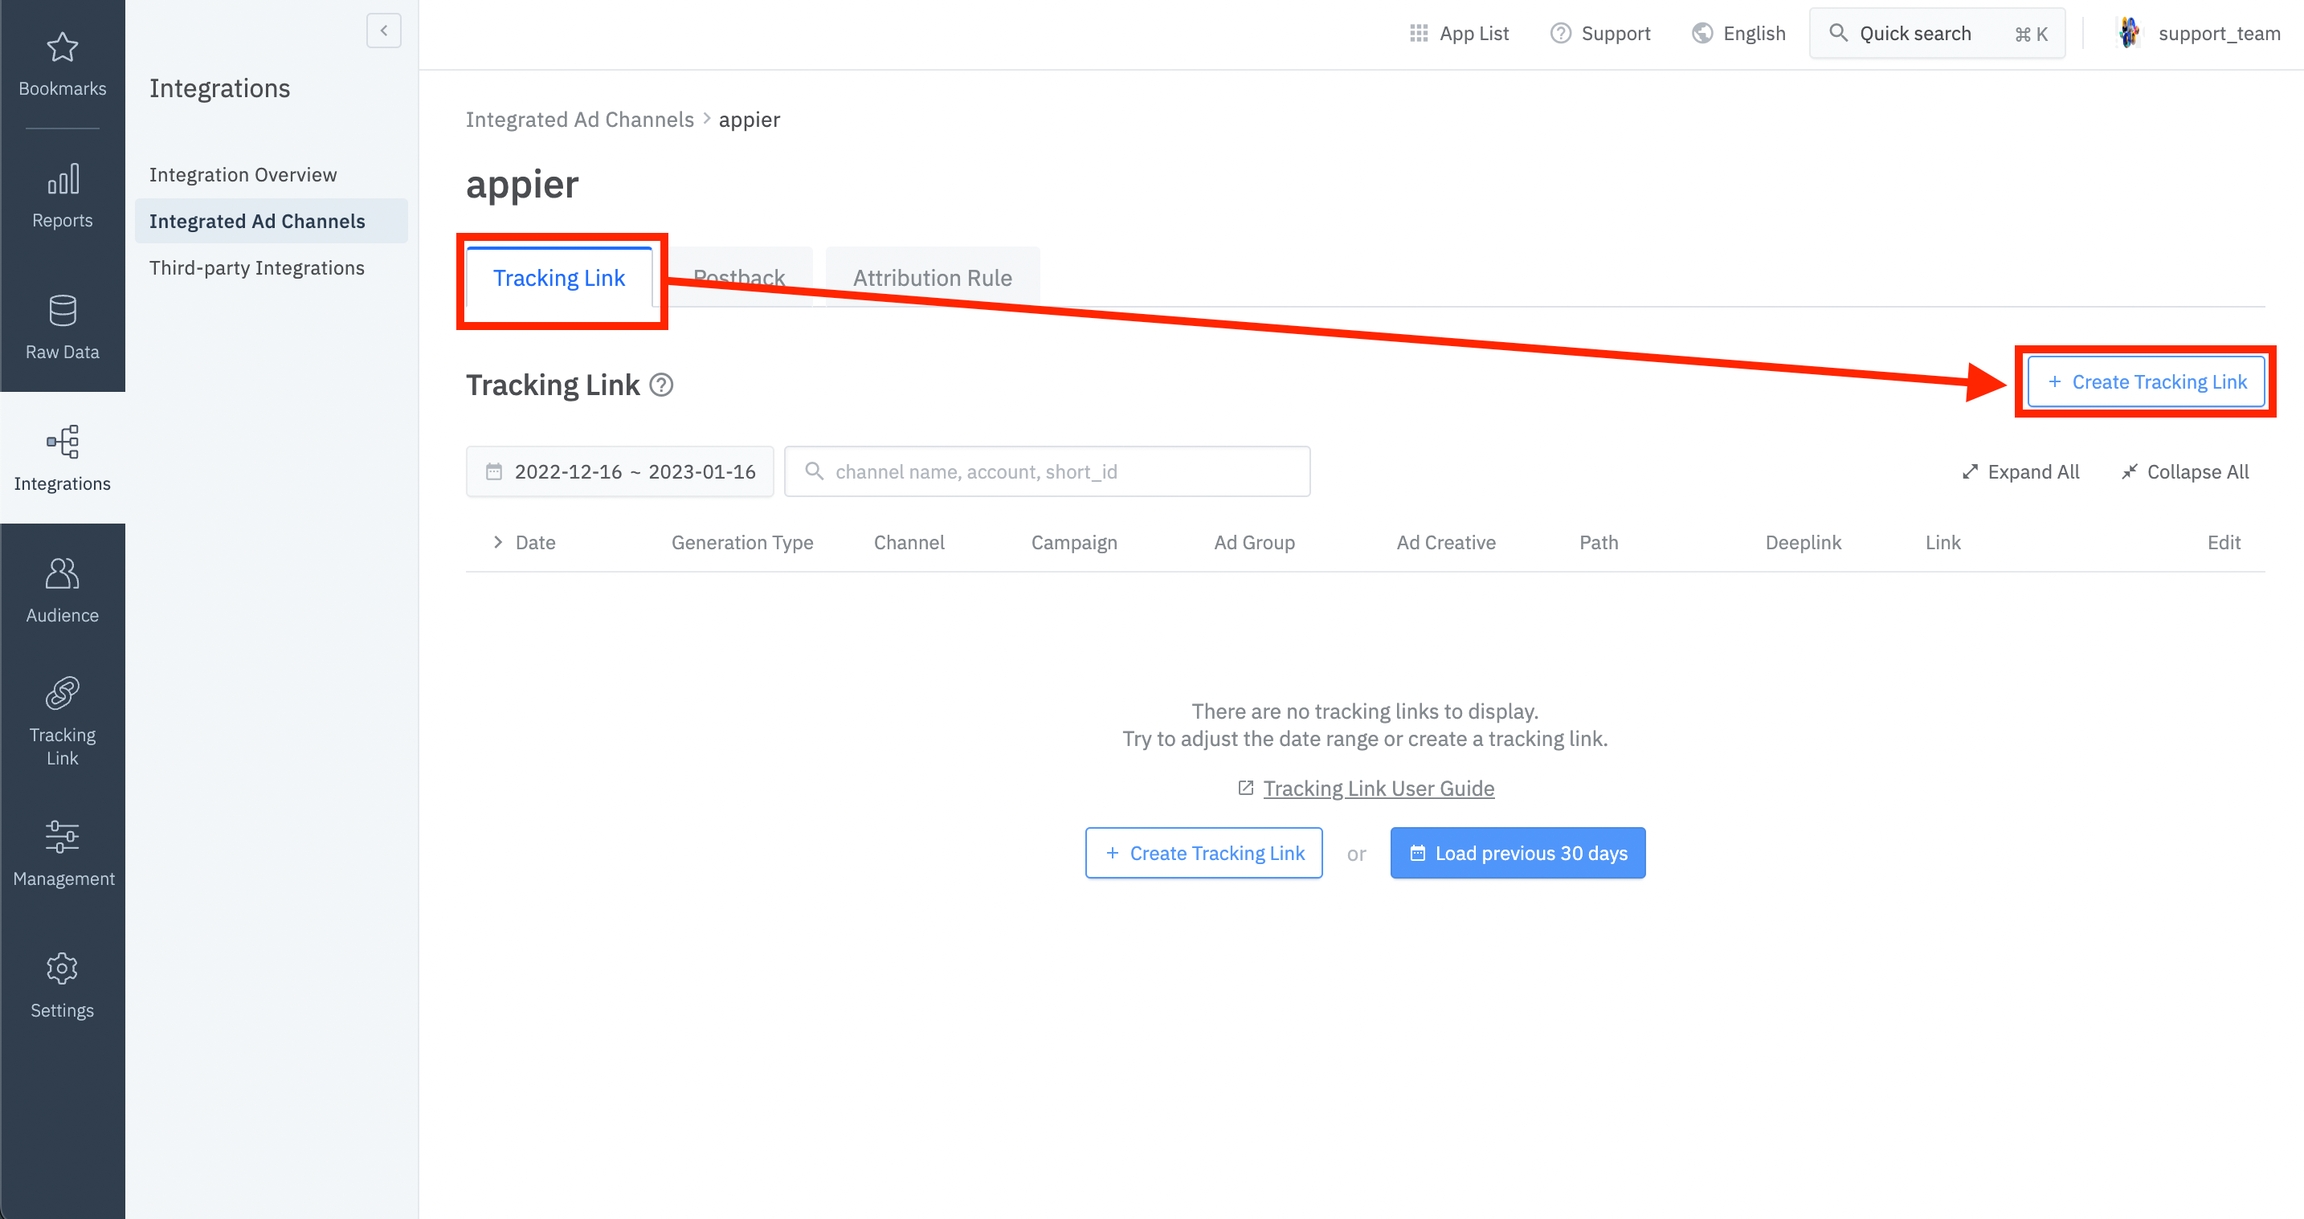Click Collapse All rows control

pyautogui.click(x=2185, y=472)
